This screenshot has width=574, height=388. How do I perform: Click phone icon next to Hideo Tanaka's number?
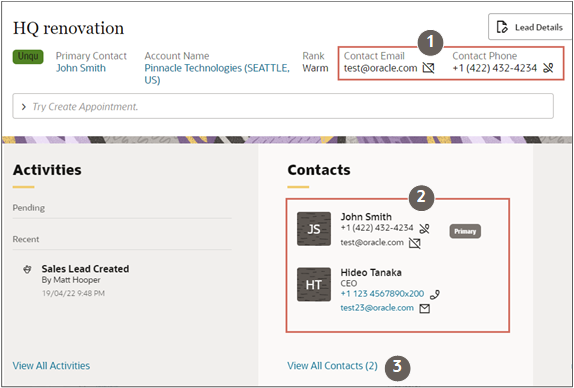(x=435, y=294)
